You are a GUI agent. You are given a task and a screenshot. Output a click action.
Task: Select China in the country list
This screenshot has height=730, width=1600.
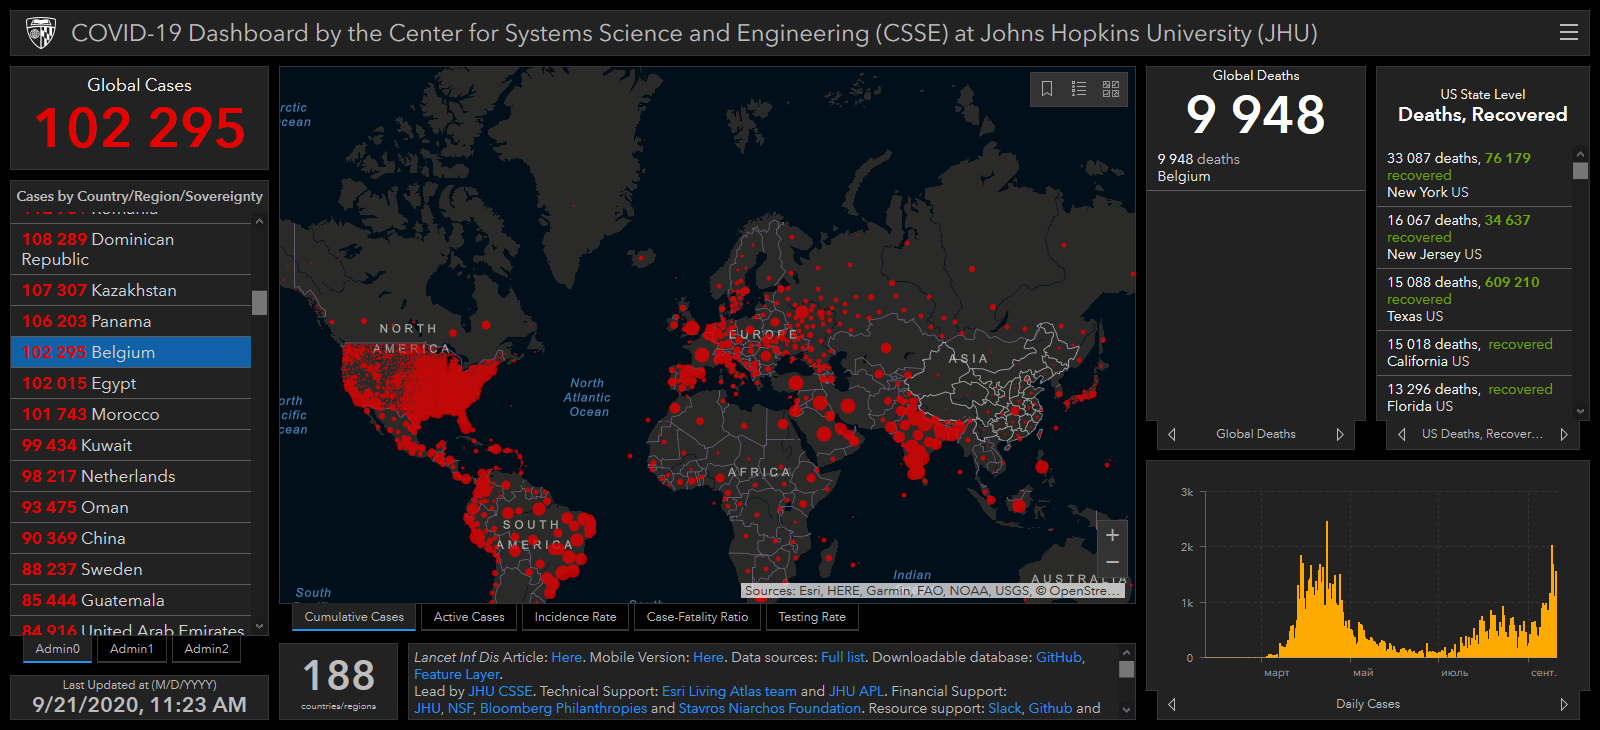(x=131, y=538)
